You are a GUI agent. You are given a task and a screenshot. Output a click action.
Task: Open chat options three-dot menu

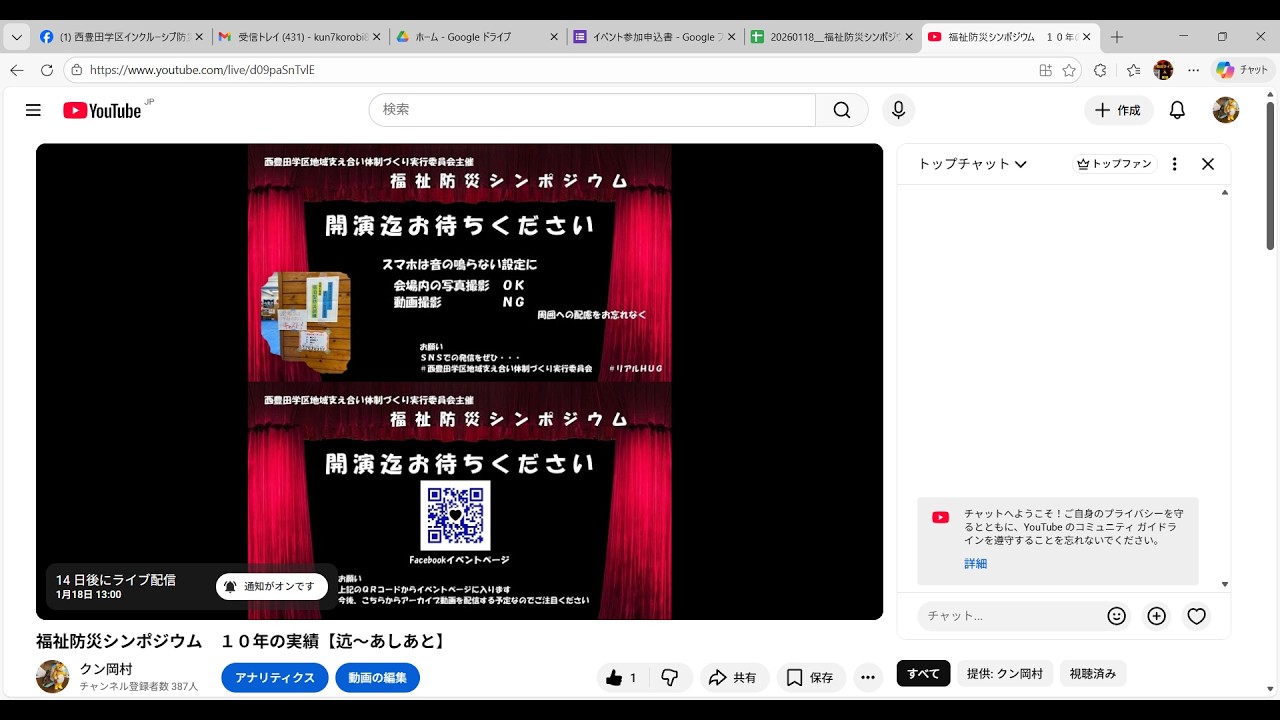1174,164
